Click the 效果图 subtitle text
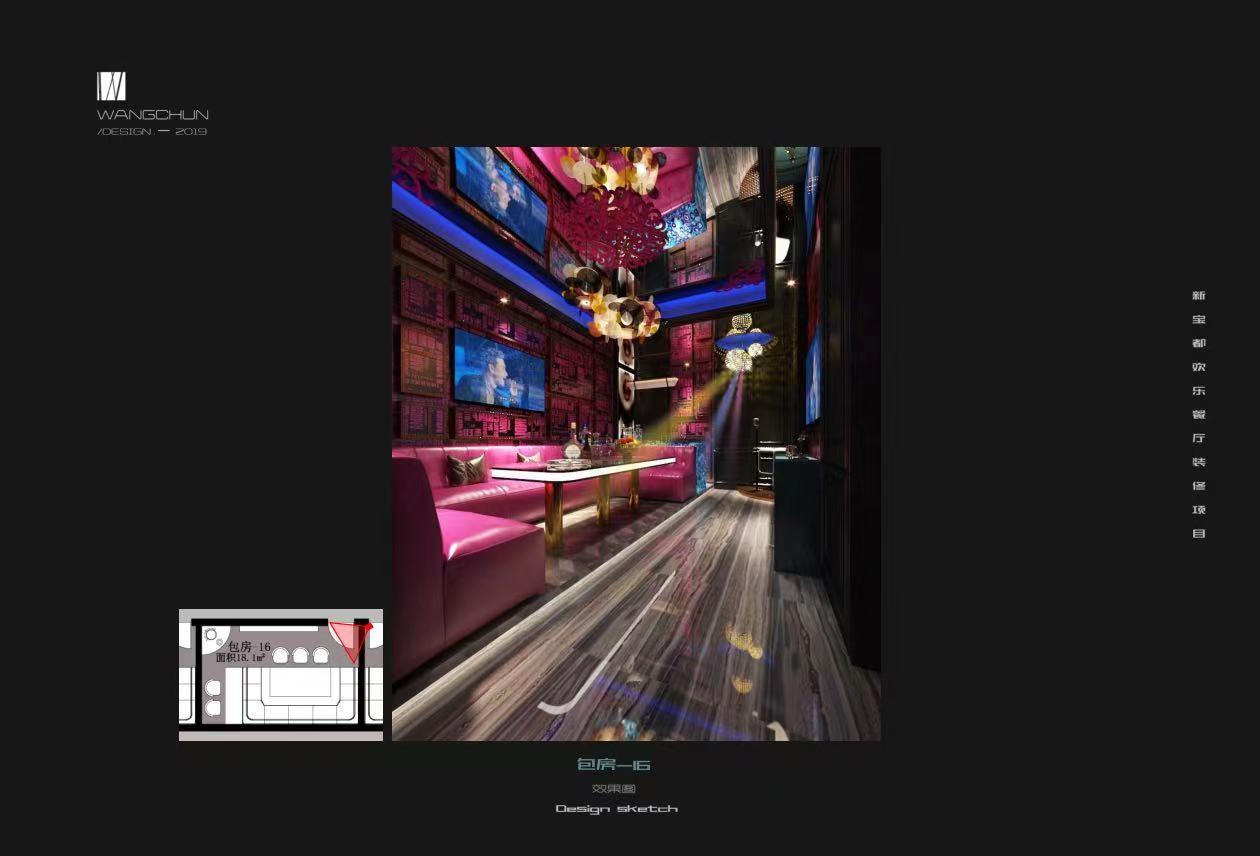The width and height of the screenshot is (1260, 856). click(x=614, y=789)
